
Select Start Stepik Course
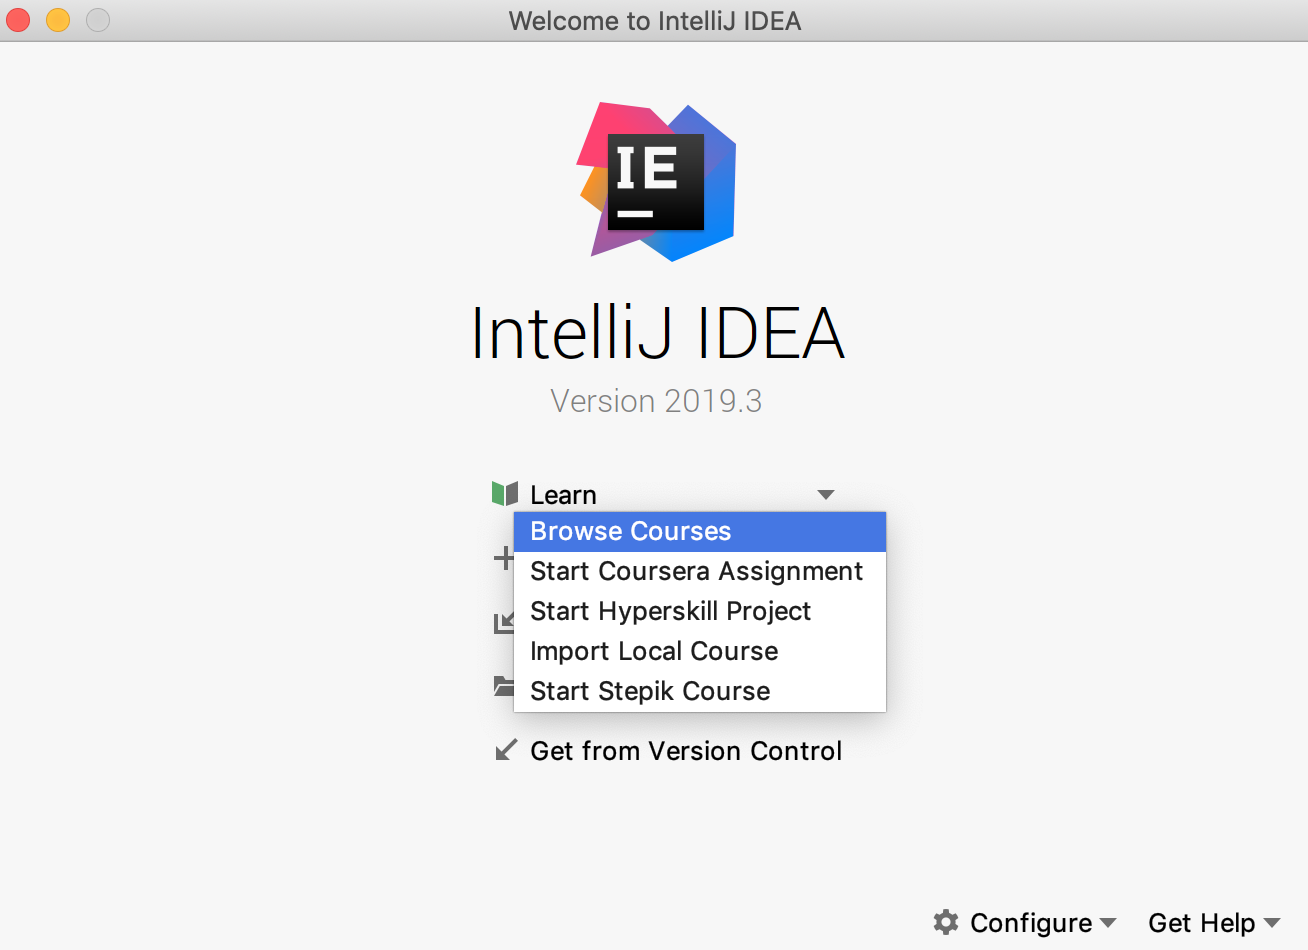click(x=700, y=691)
